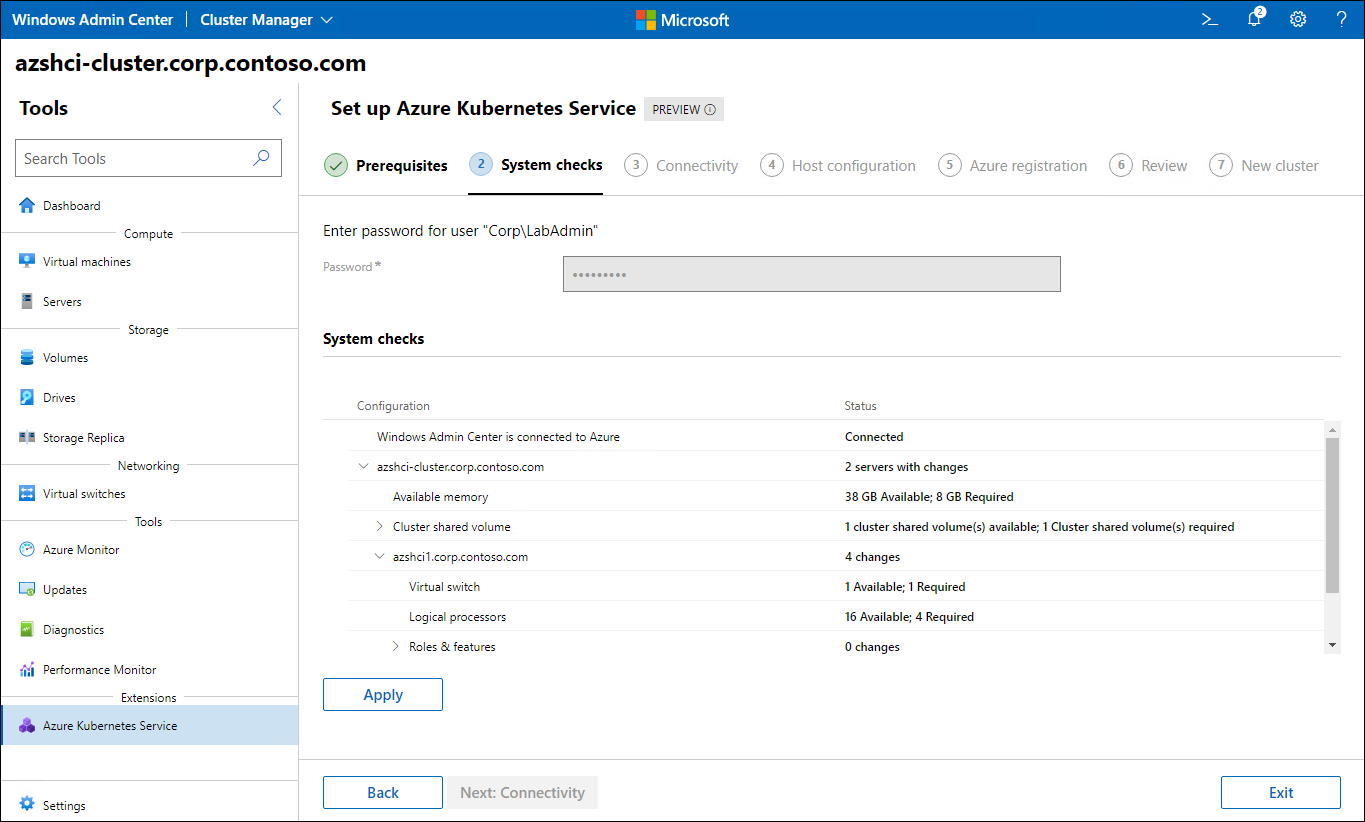Switch to the Connectivity step tab
Image resolution: width=1365 pixels, height=822 pixels.
point(694,165)
